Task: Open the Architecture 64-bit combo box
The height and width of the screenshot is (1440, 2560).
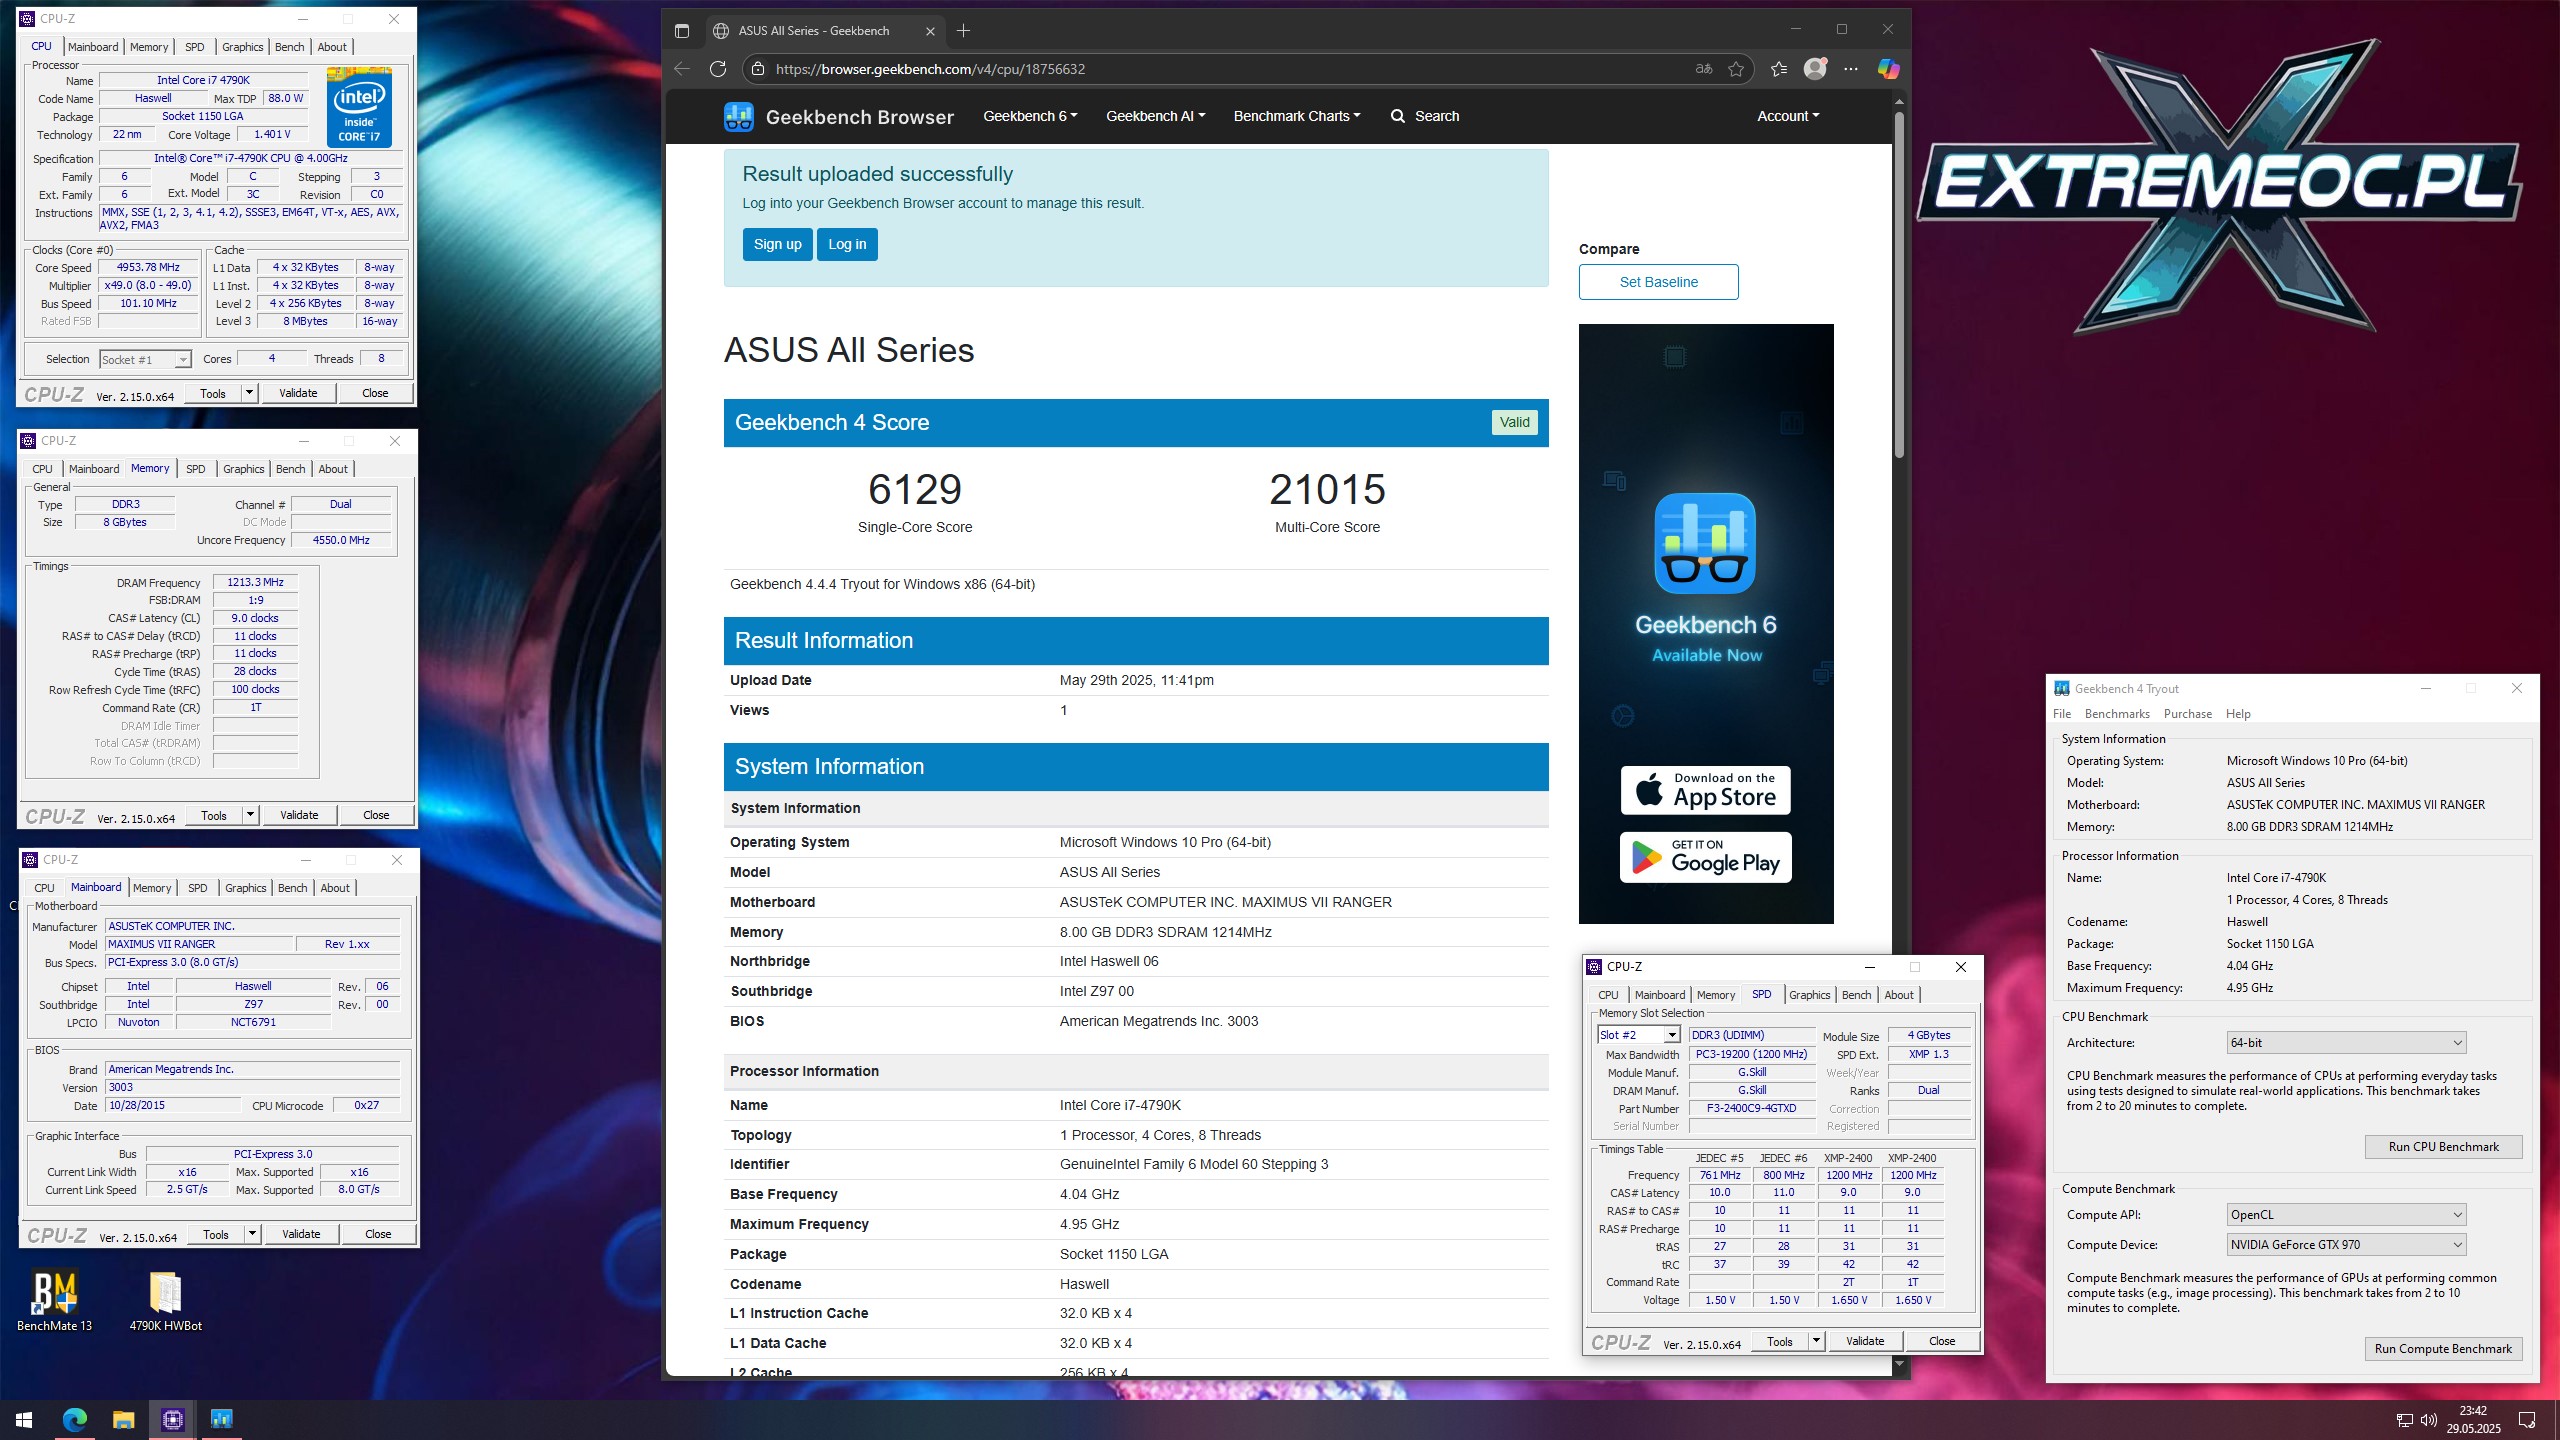Action: pos(2346,1042)
